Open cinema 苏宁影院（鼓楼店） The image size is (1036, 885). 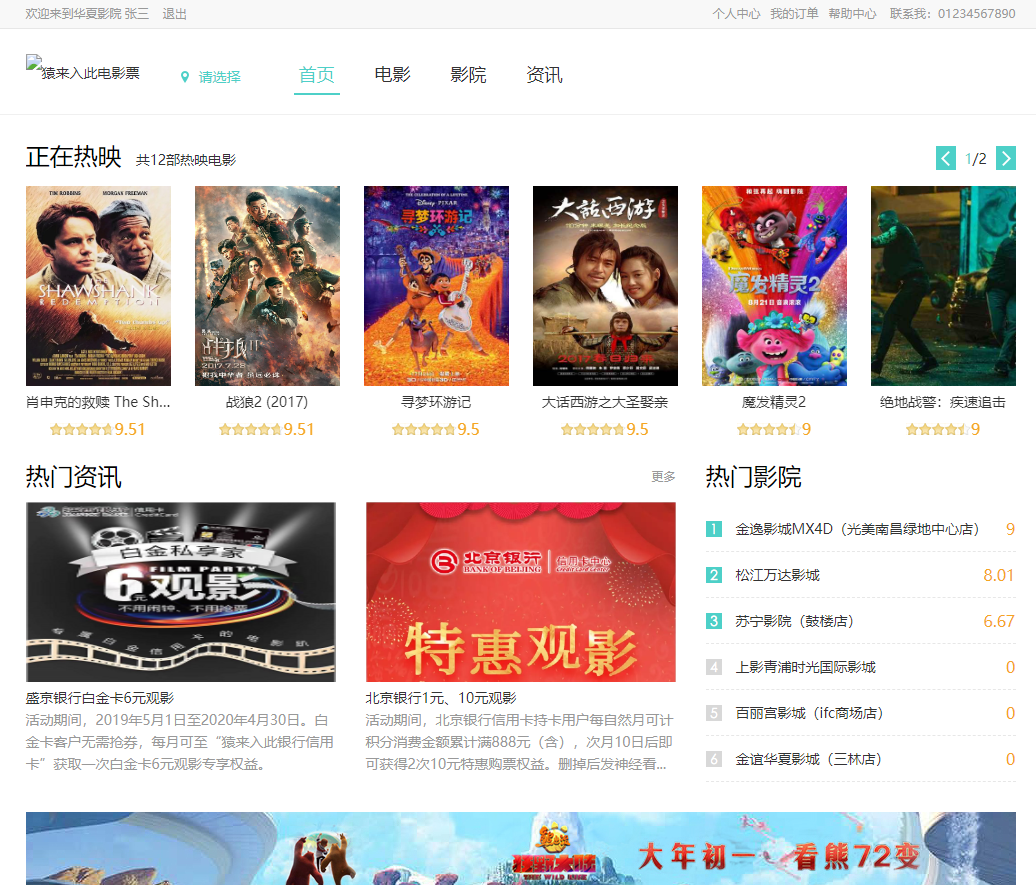tap(795, 621)
